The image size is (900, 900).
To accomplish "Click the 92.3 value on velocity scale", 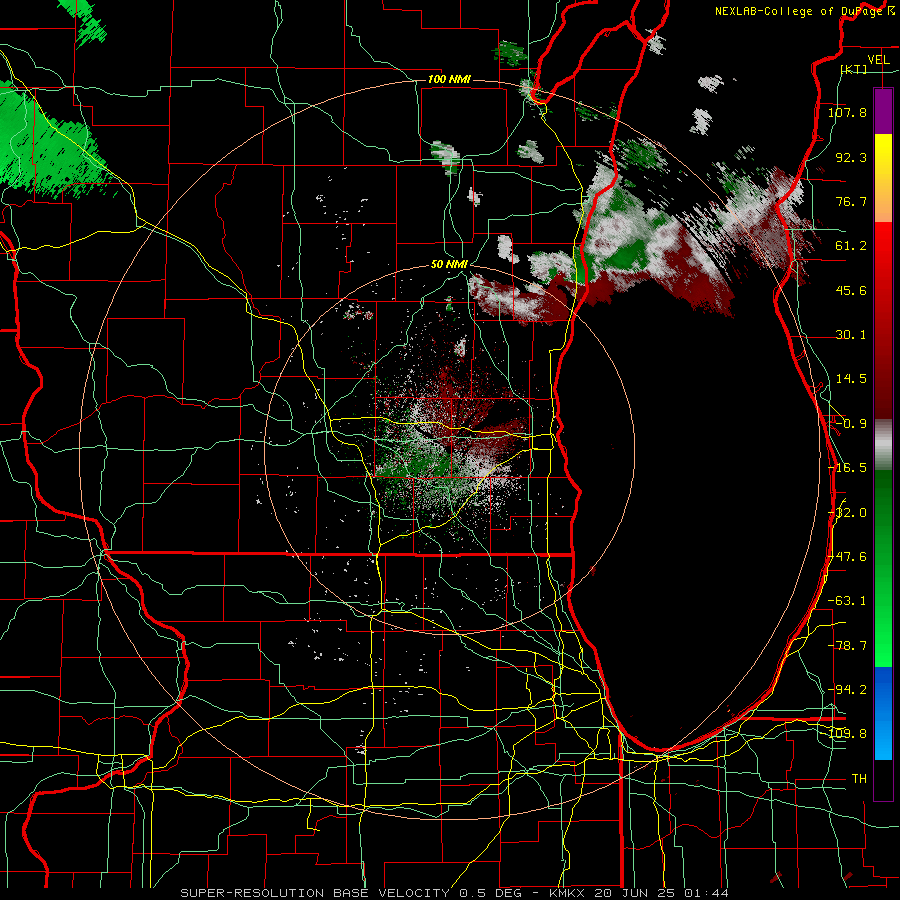I will [851, 157].
